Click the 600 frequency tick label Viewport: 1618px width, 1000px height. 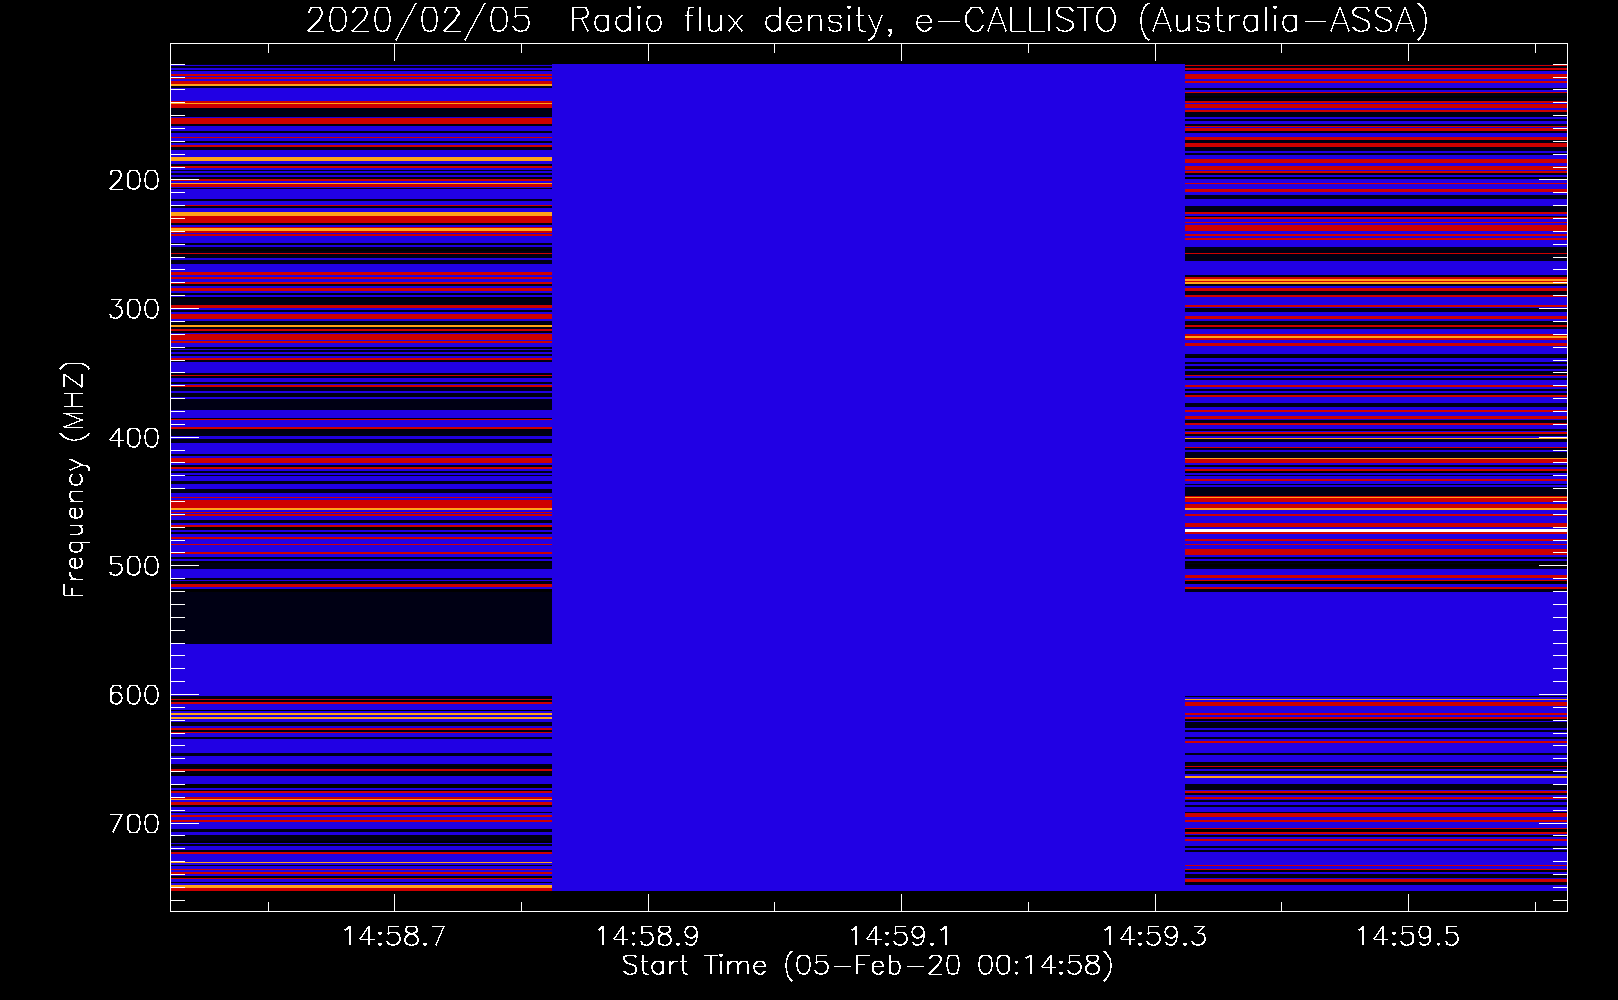pos(134,695)
